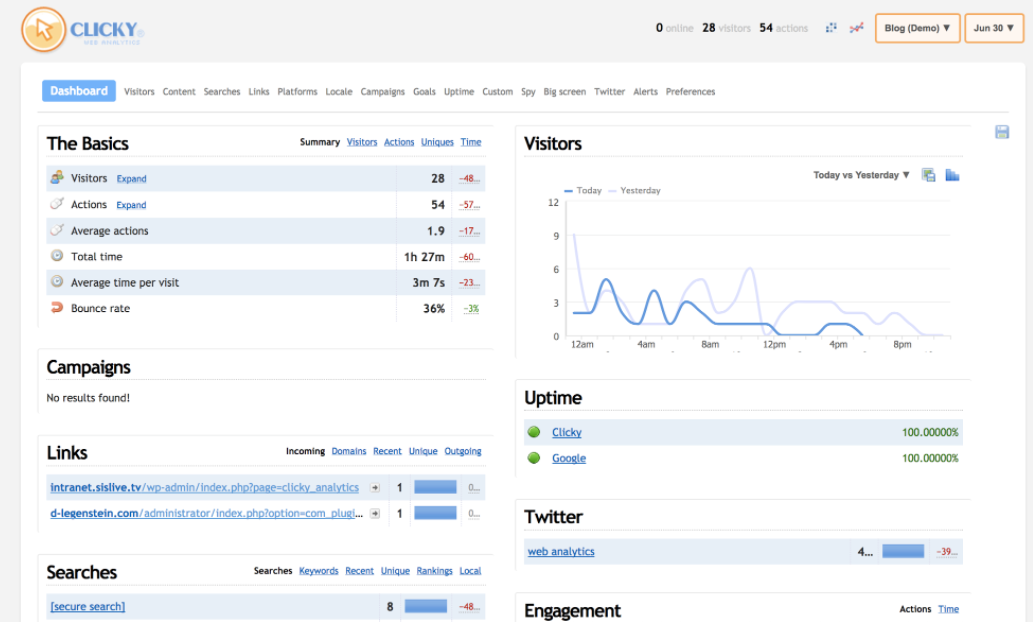Screen dimensions: 1033x622
Task: Click green status icon beside Google uptime
Action: (x=534, y=458)
